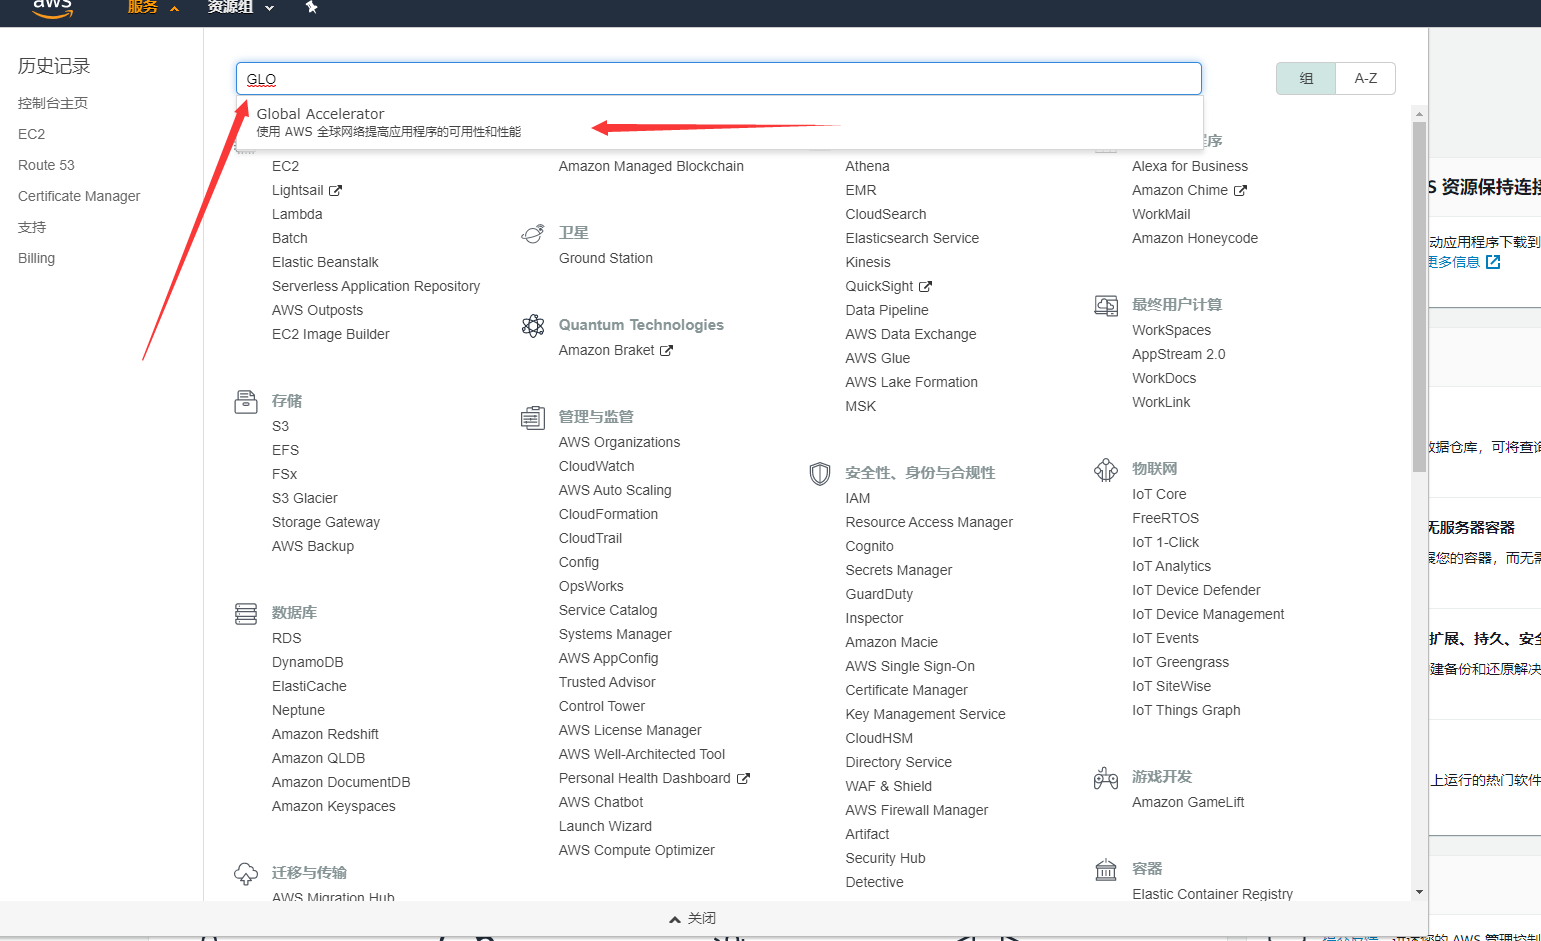Click the service search input field

718,79
